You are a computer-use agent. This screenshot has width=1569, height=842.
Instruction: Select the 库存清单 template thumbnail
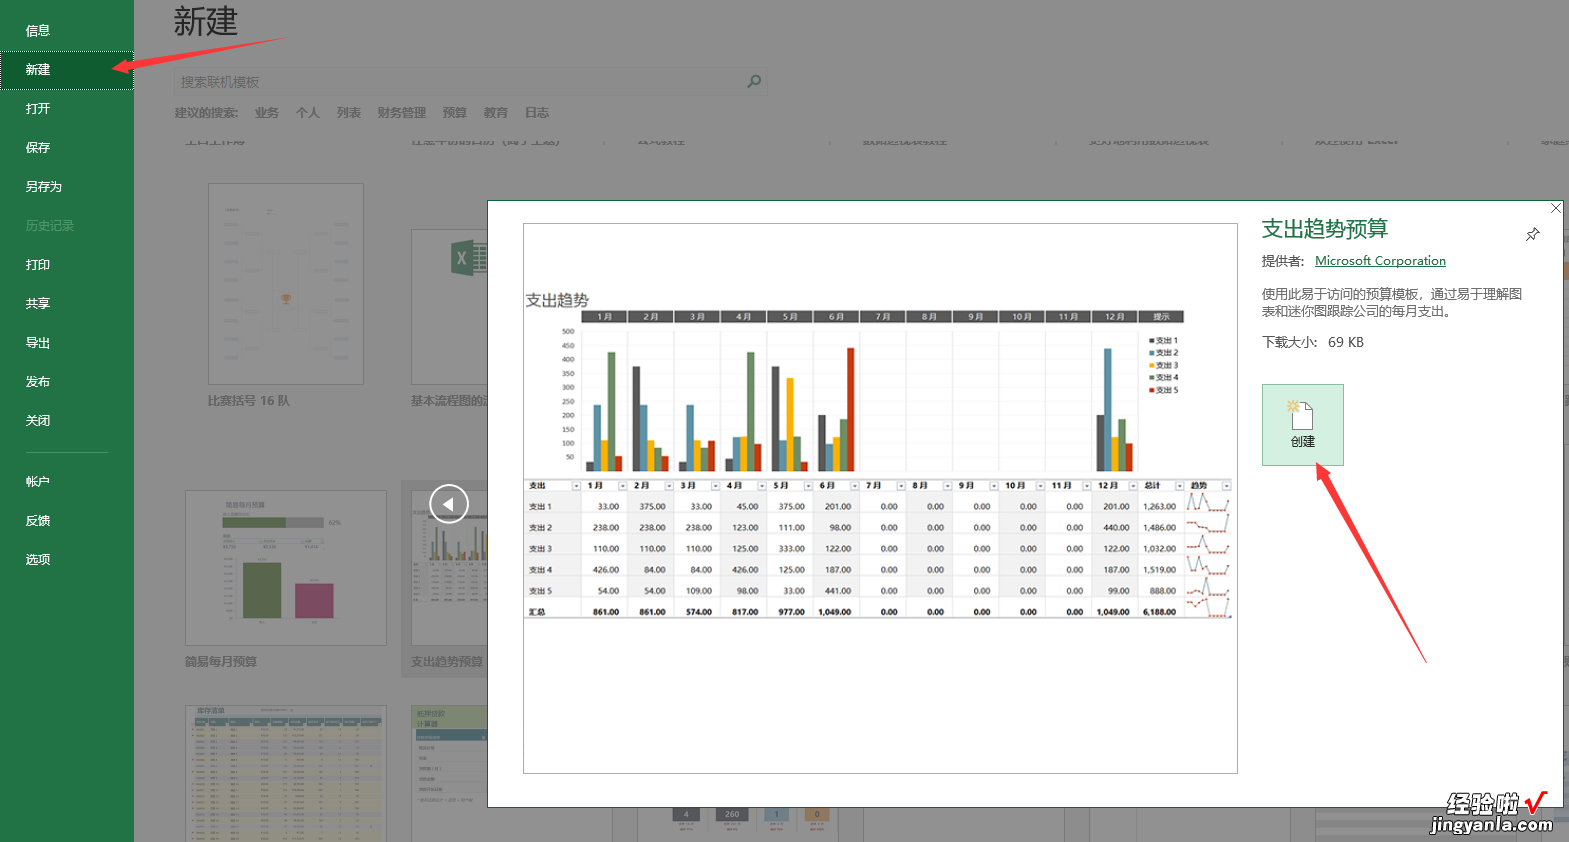(286, 773)
